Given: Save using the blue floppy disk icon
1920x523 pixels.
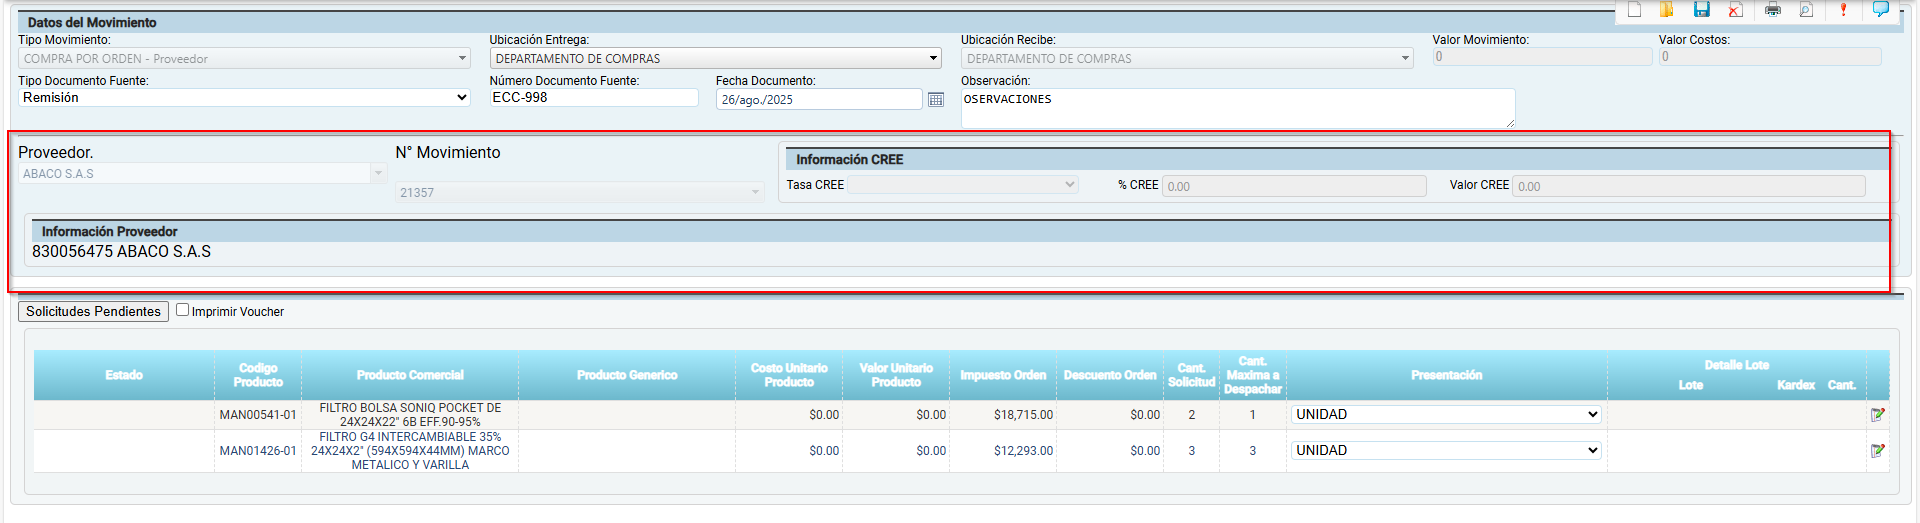Looking at the screenshot, I should coord(1701,10).
